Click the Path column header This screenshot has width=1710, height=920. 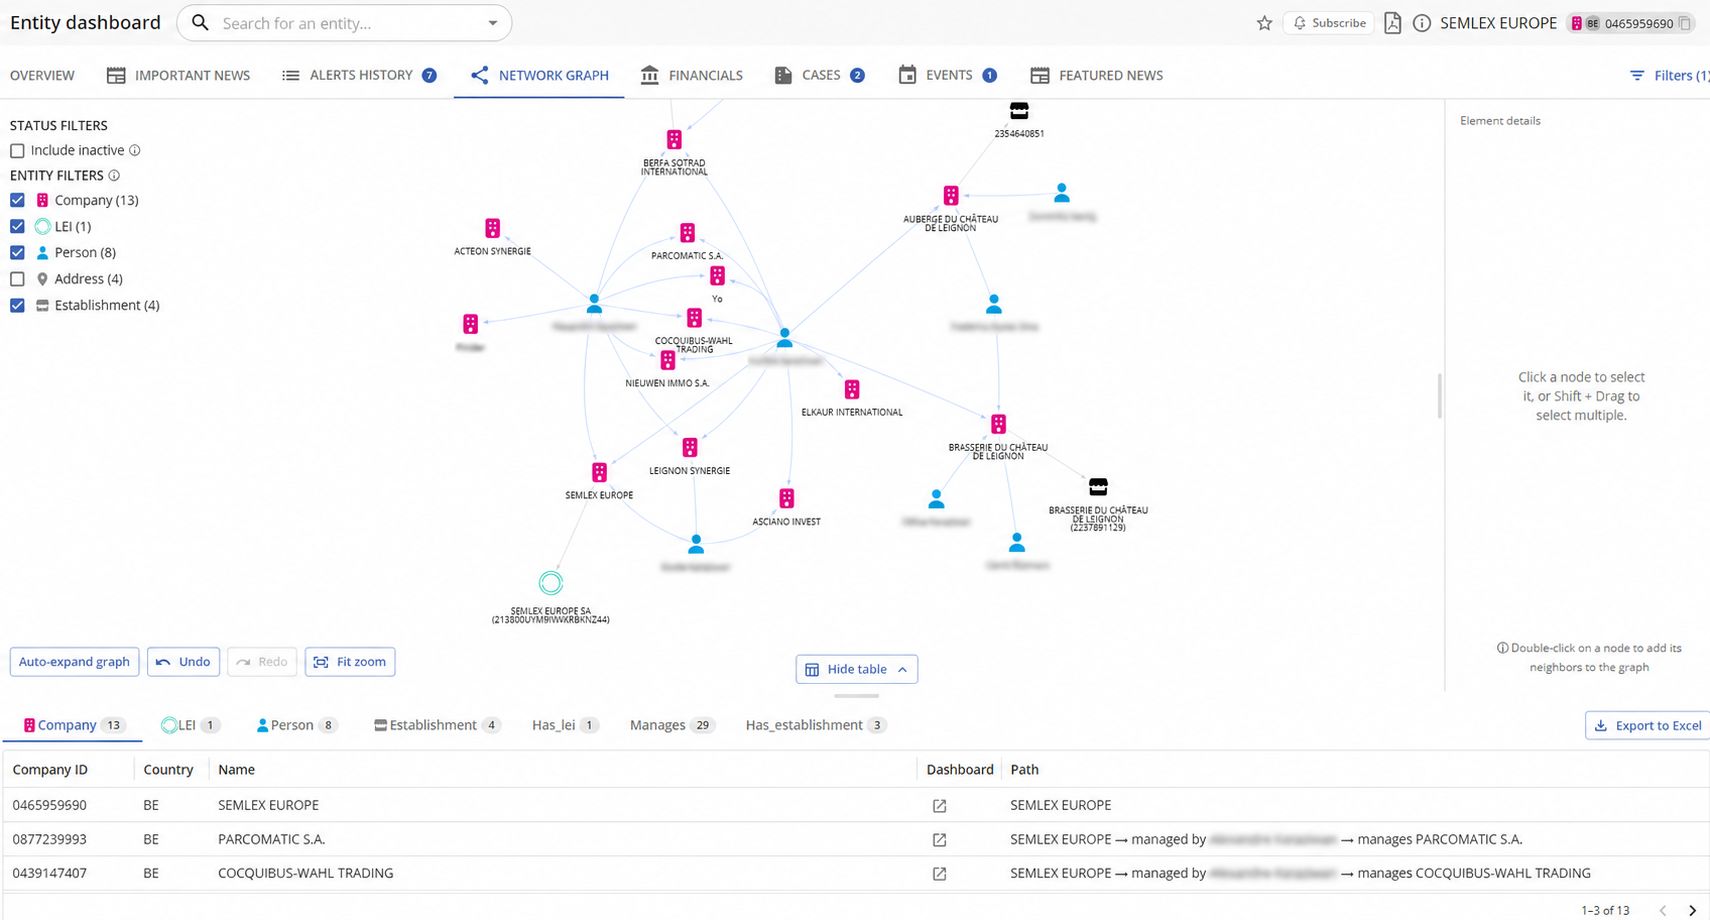(1024, 769)
